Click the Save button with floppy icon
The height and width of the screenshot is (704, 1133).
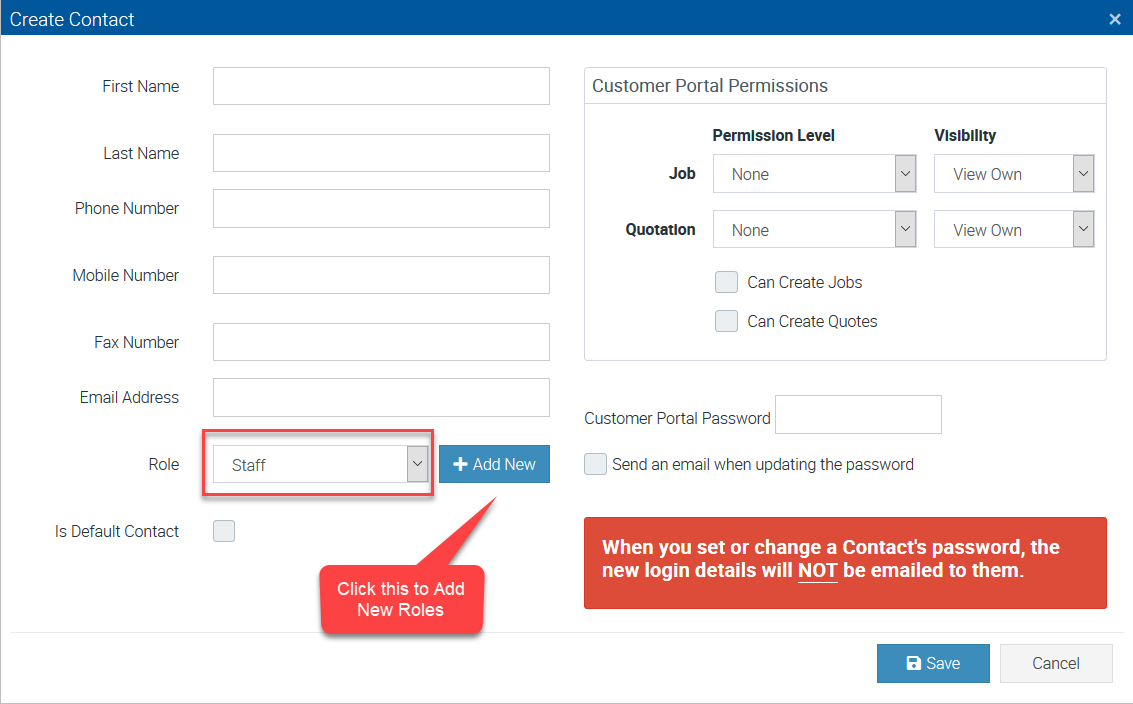pos(933,663)
